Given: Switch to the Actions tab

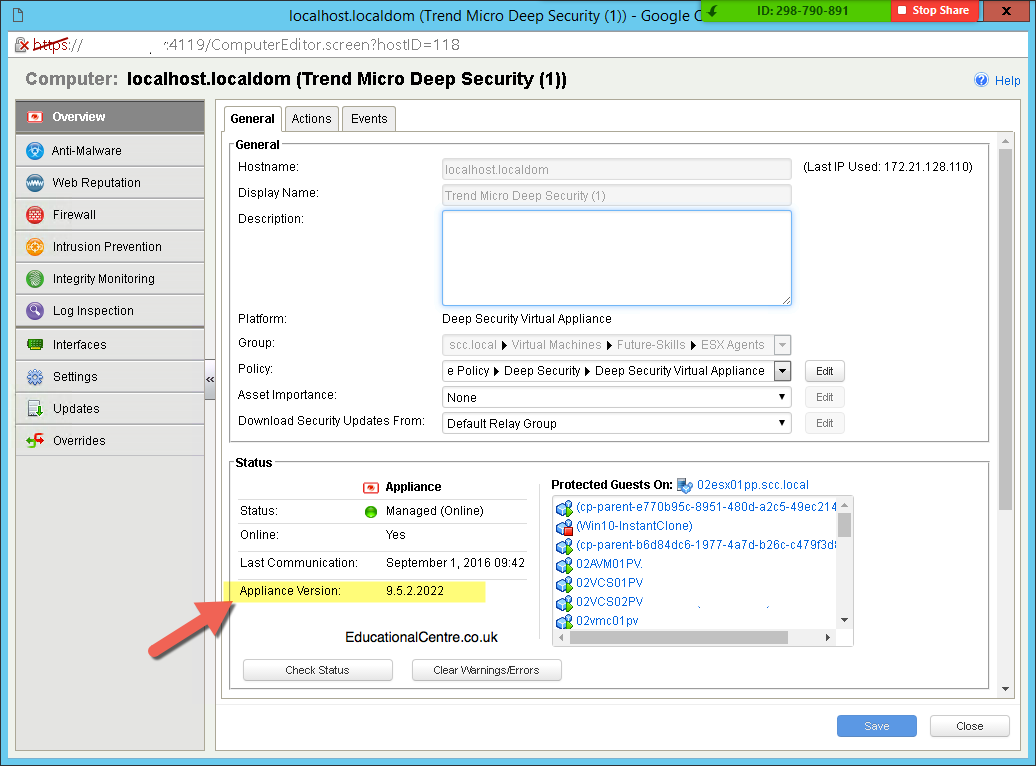Looking at the screenshot, I should (x=311, y=119).
